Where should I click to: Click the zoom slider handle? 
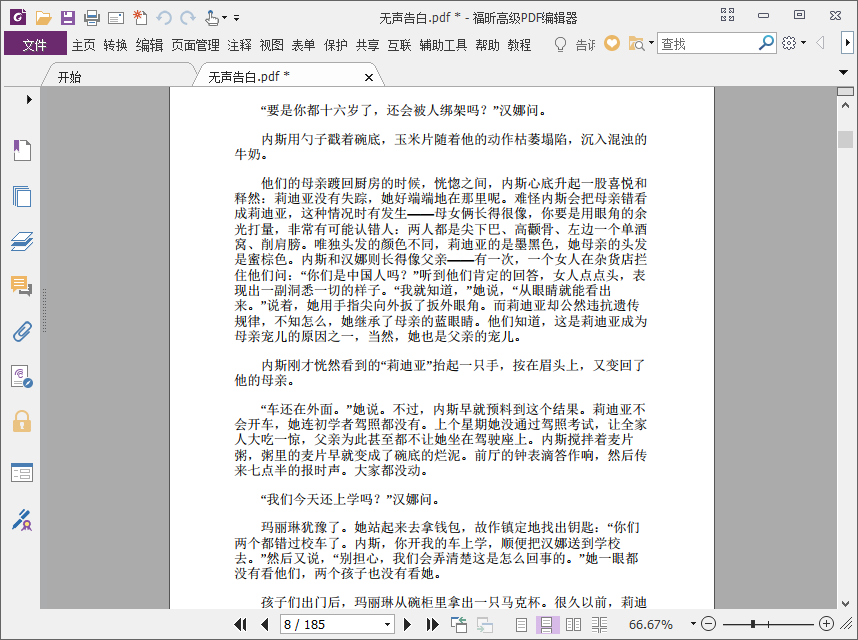(753, 624)
